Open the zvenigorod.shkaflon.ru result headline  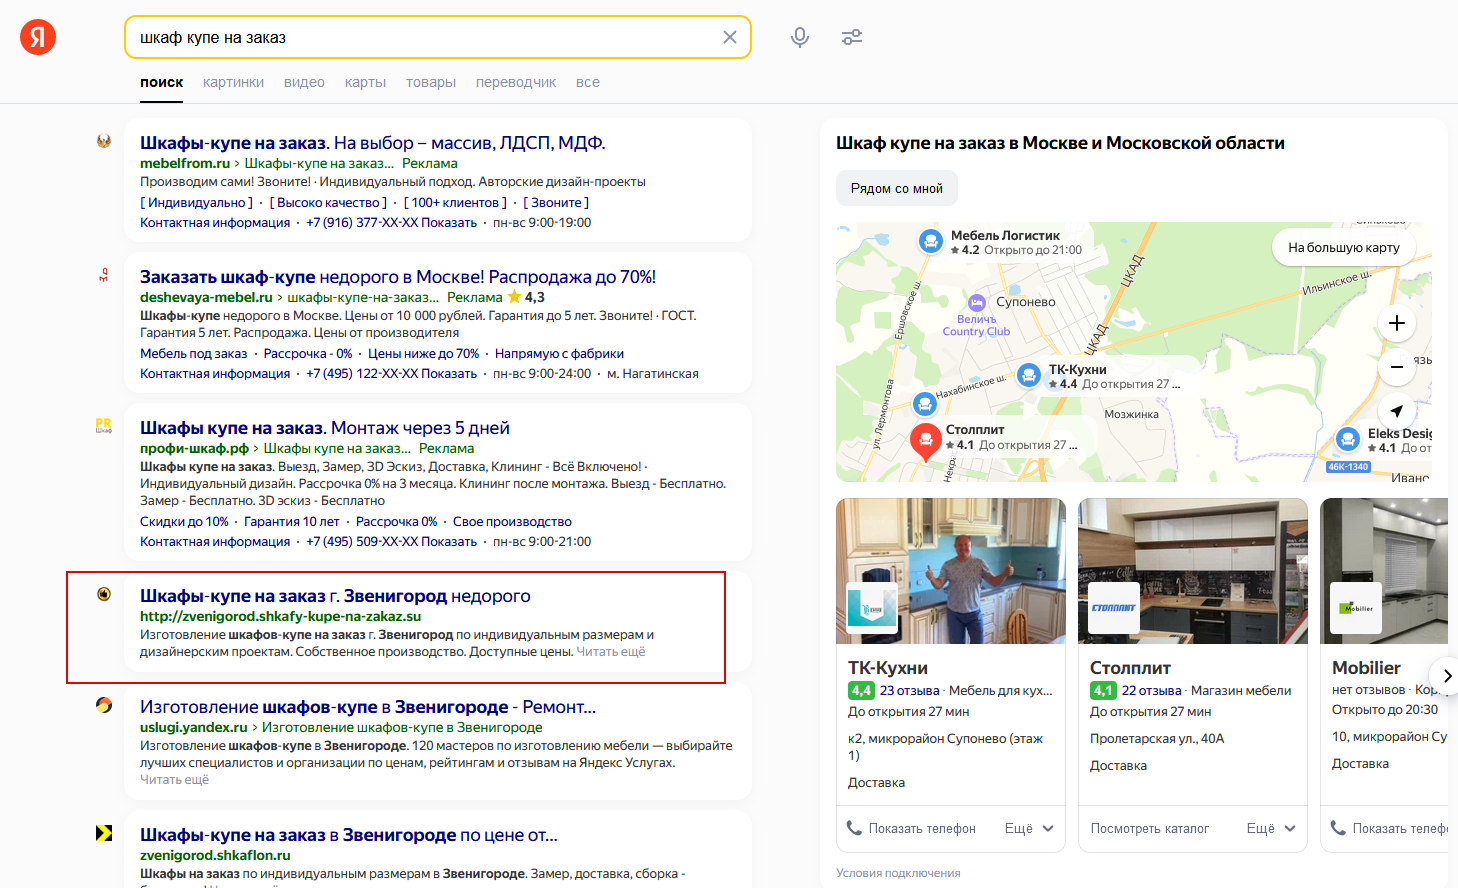(x=349, y=835)
